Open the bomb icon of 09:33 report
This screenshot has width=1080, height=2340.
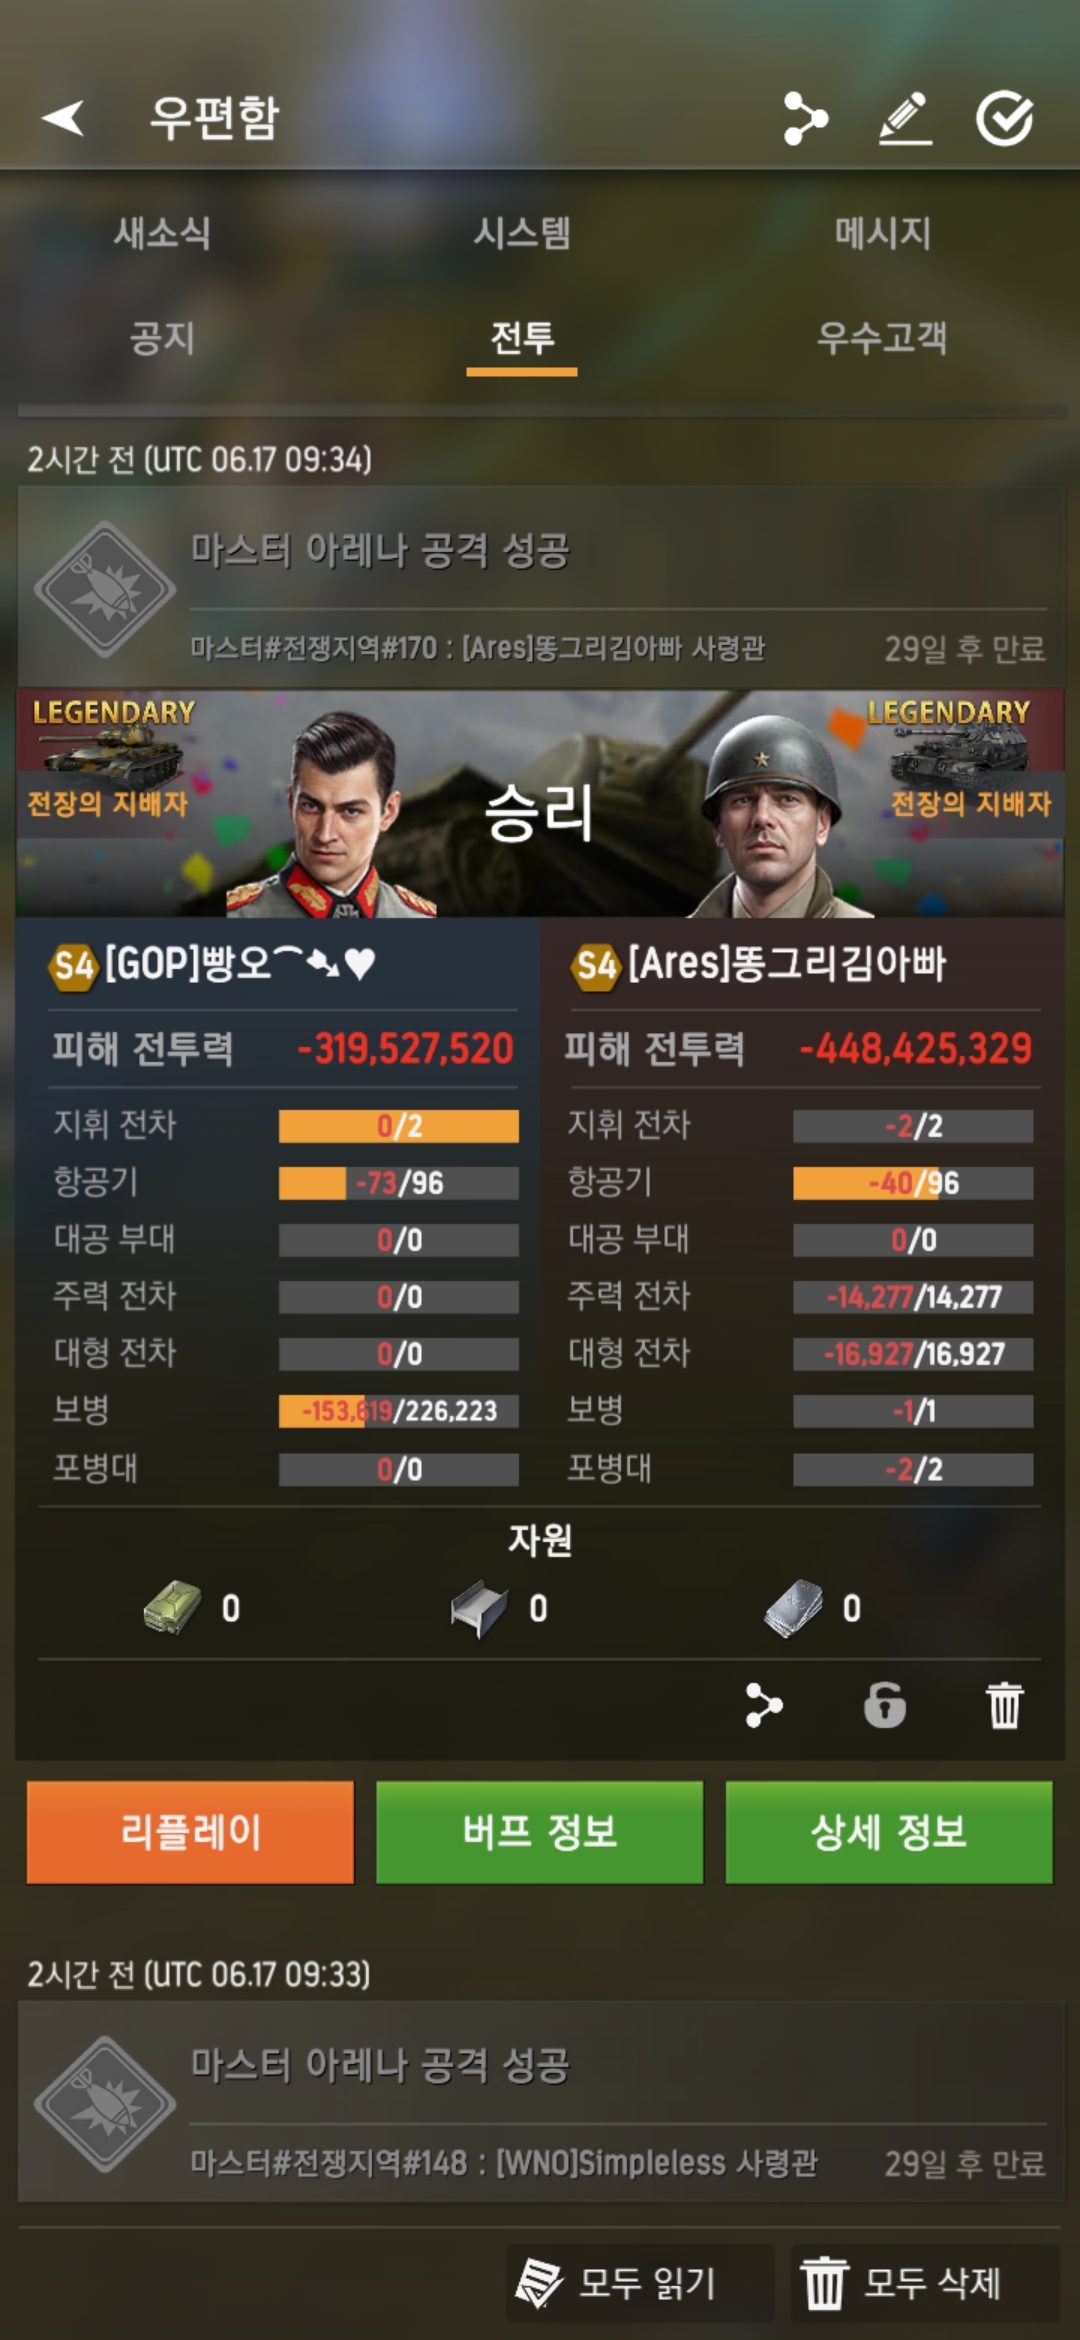[105, 2105]
